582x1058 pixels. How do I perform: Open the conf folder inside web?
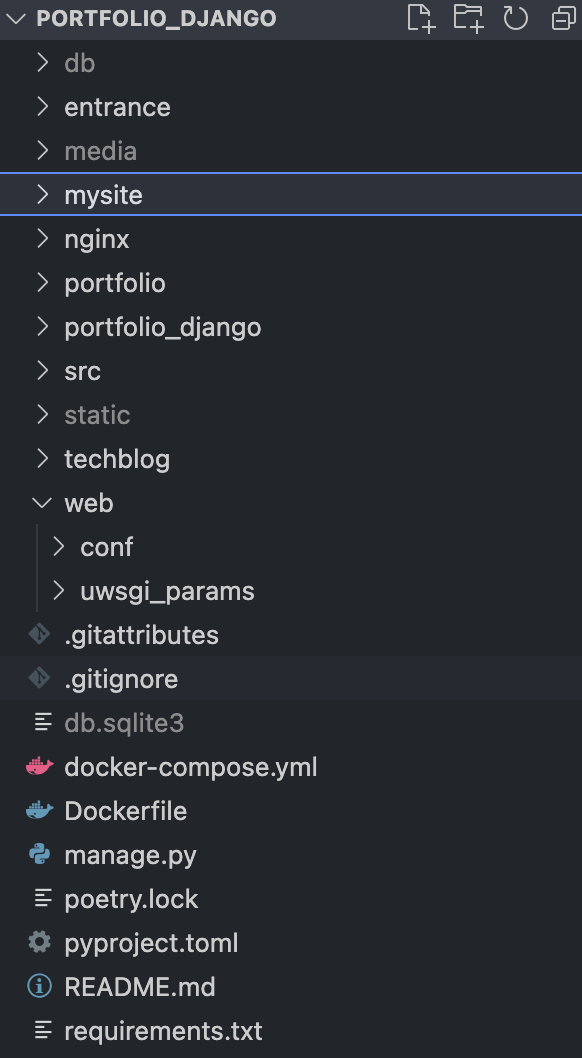[106, 546]
